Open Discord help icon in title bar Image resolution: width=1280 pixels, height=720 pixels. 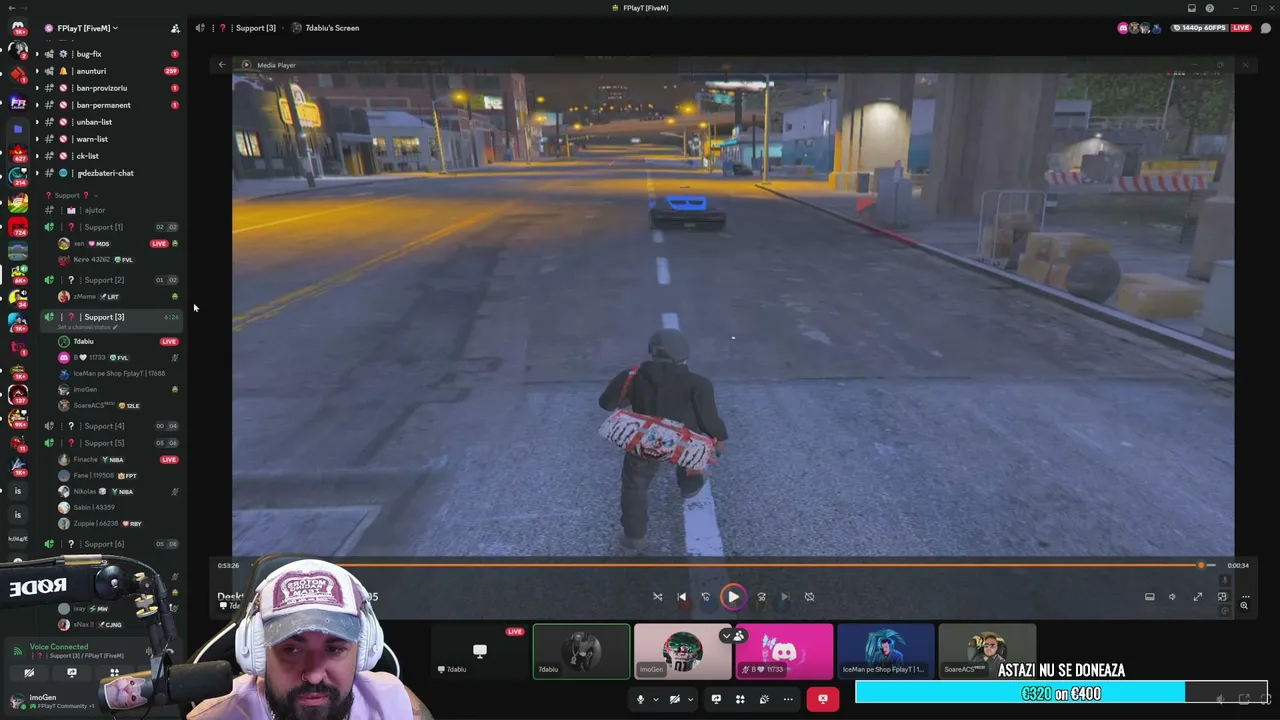click(1209, 8)
